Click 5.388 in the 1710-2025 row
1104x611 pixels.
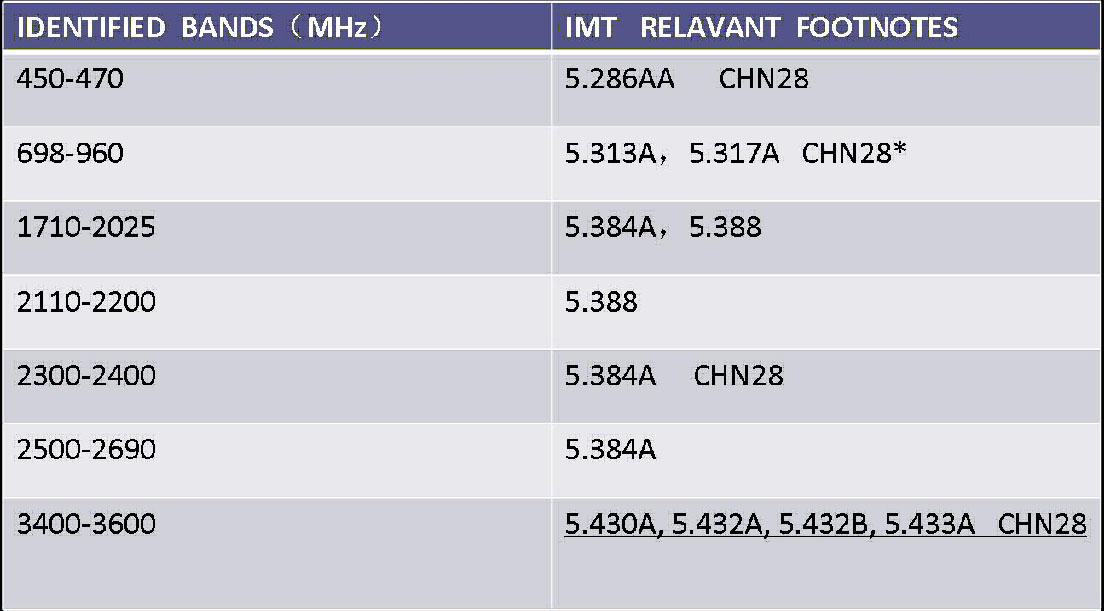725,227
